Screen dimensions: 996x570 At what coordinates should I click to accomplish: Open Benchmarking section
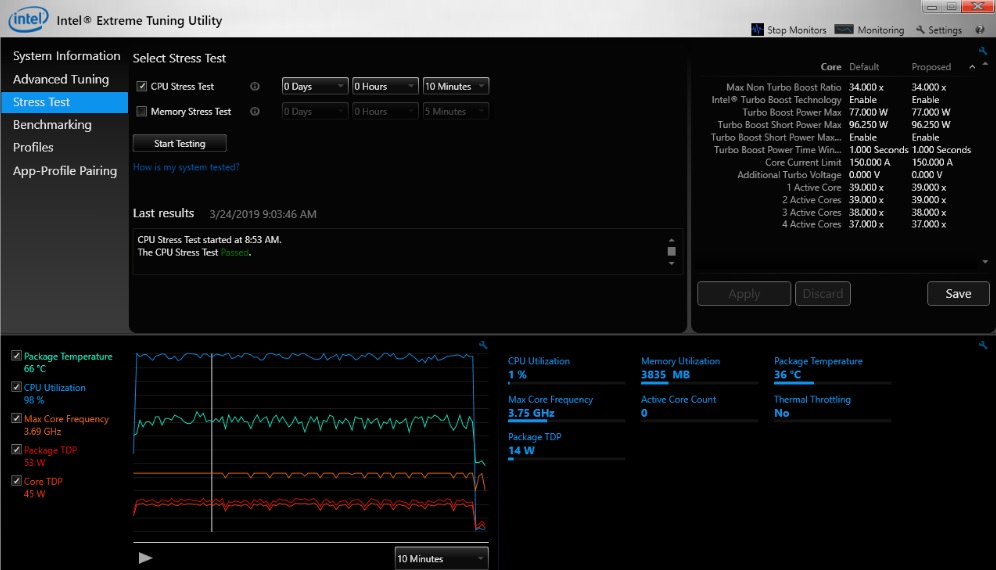click(52, 125)
